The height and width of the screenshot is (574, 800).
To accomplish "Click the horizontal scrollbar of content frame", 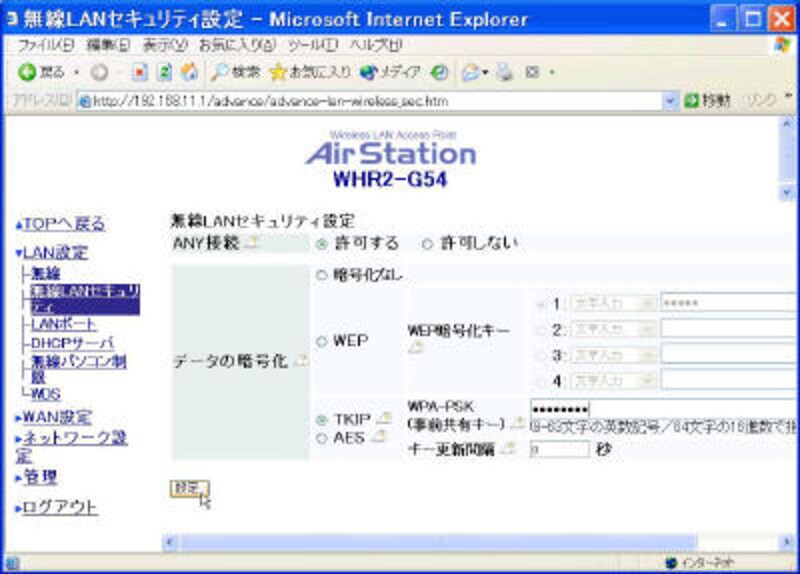I will pos(438,542).
